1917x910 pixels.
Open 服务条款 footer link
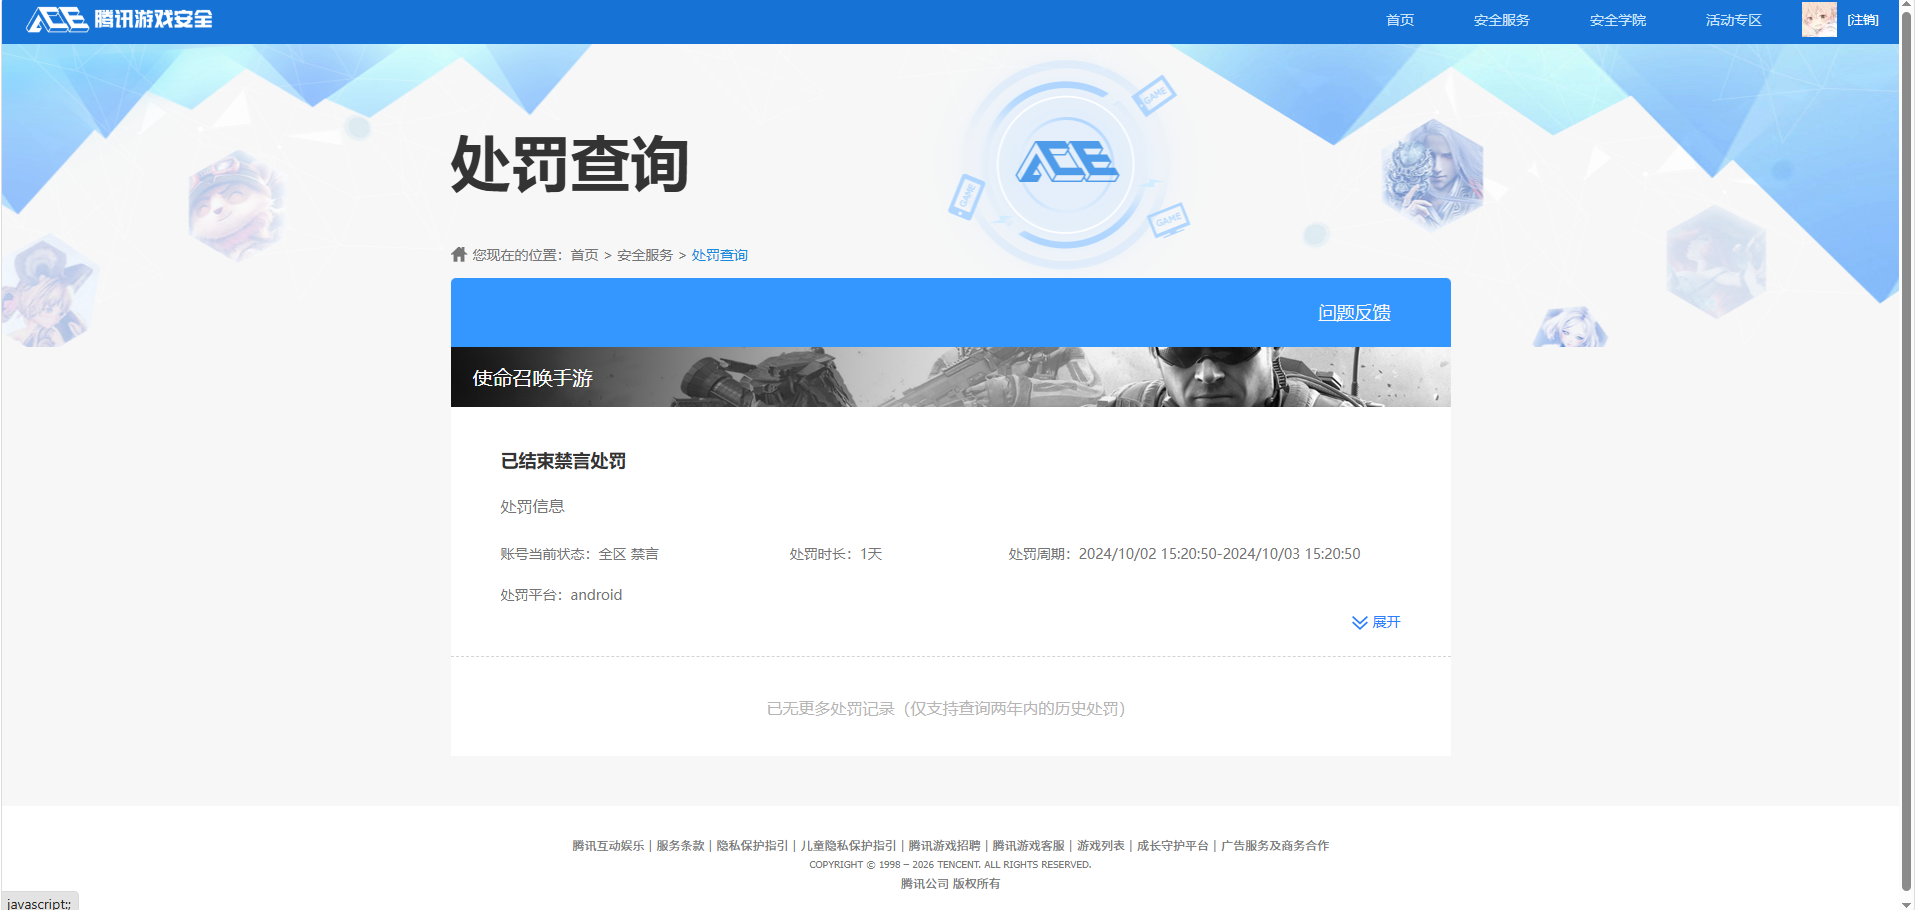680,846
